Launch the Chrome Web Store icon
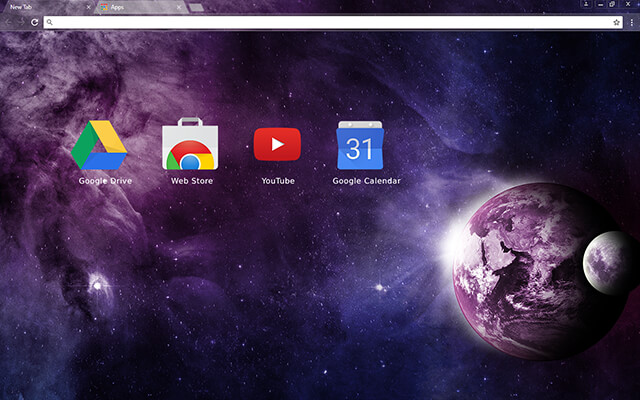This screenshot has height=400, width=640. (x=190, y=144)
